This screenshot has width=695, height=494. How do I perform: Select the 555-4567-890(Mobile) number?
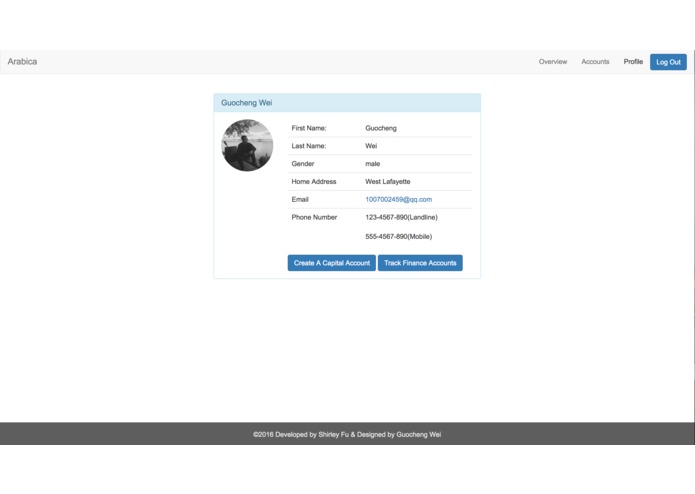pos(399,237)
